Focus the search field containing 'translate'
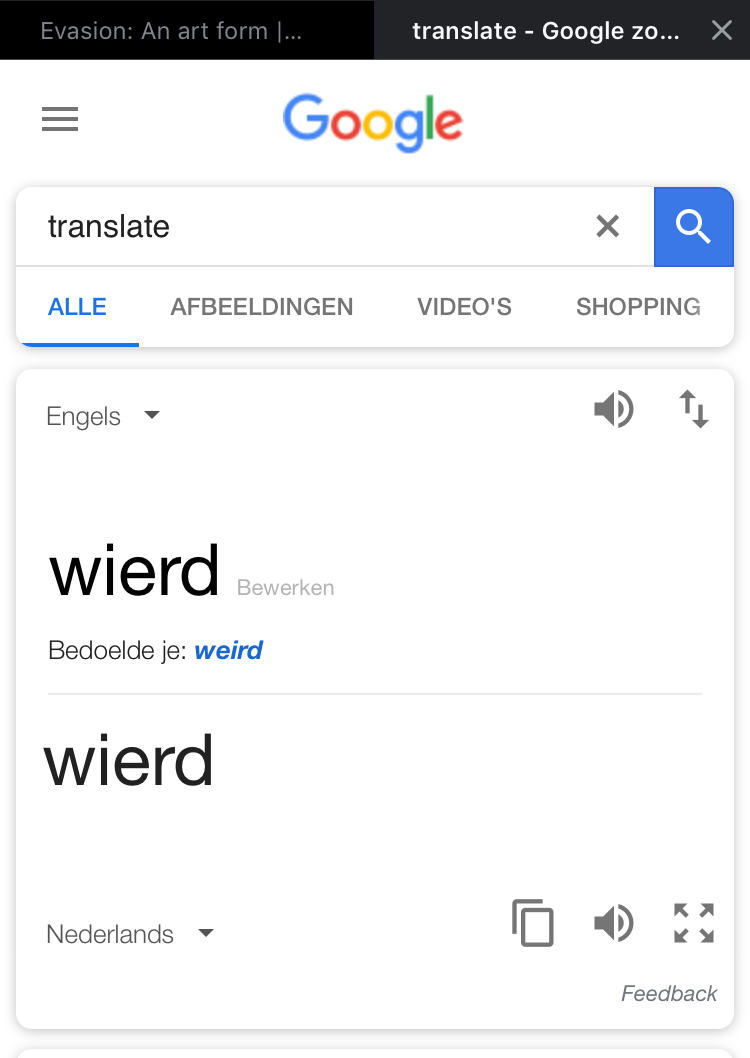 point(300,227)
